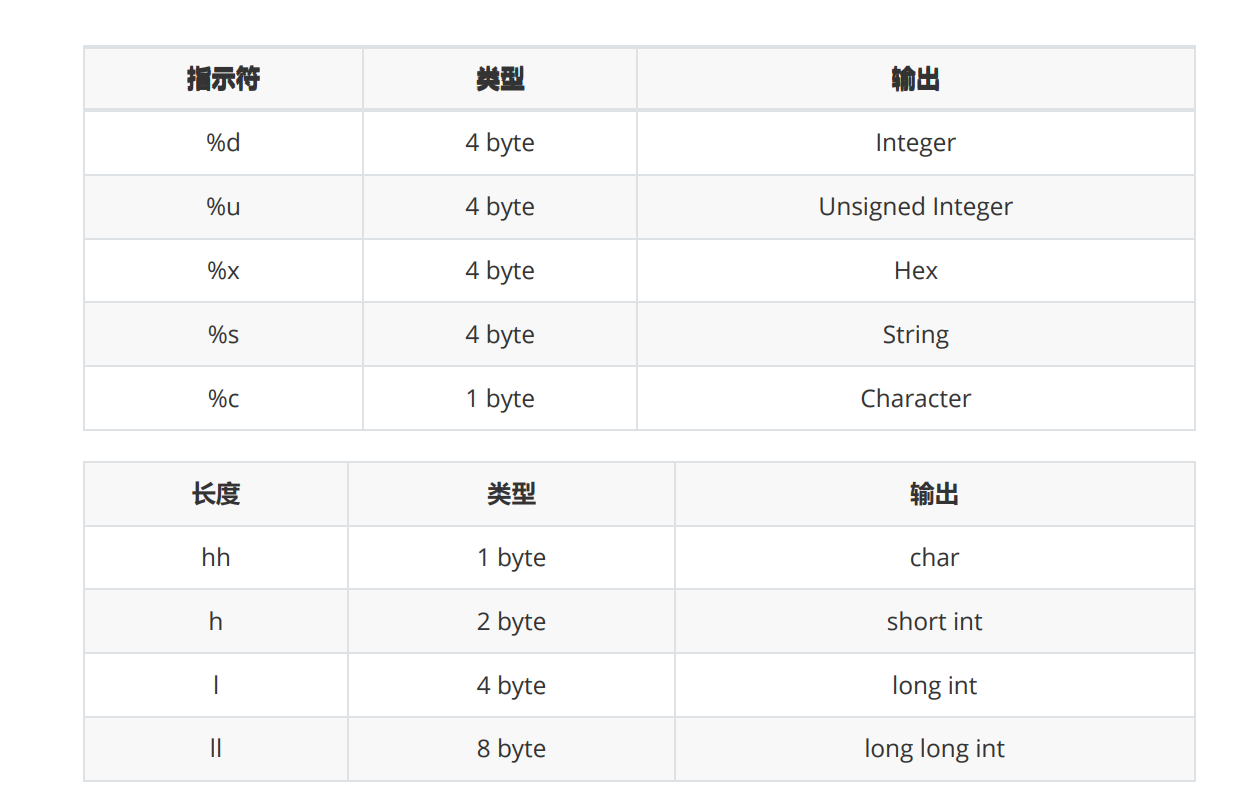This screenshot has width=1239, height=786.
Task: Click the String output cell
Action: pos(915,335)
